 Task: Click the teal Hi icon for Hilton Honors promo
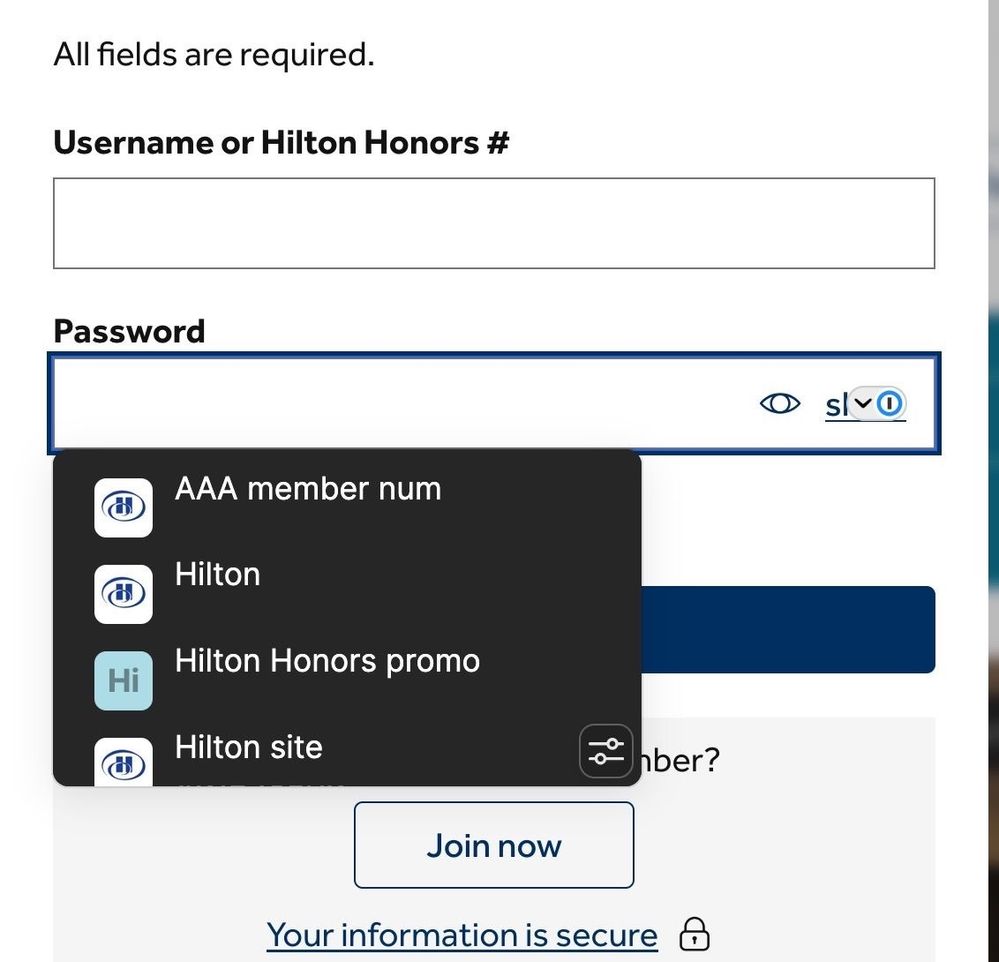tap(123, 681)
